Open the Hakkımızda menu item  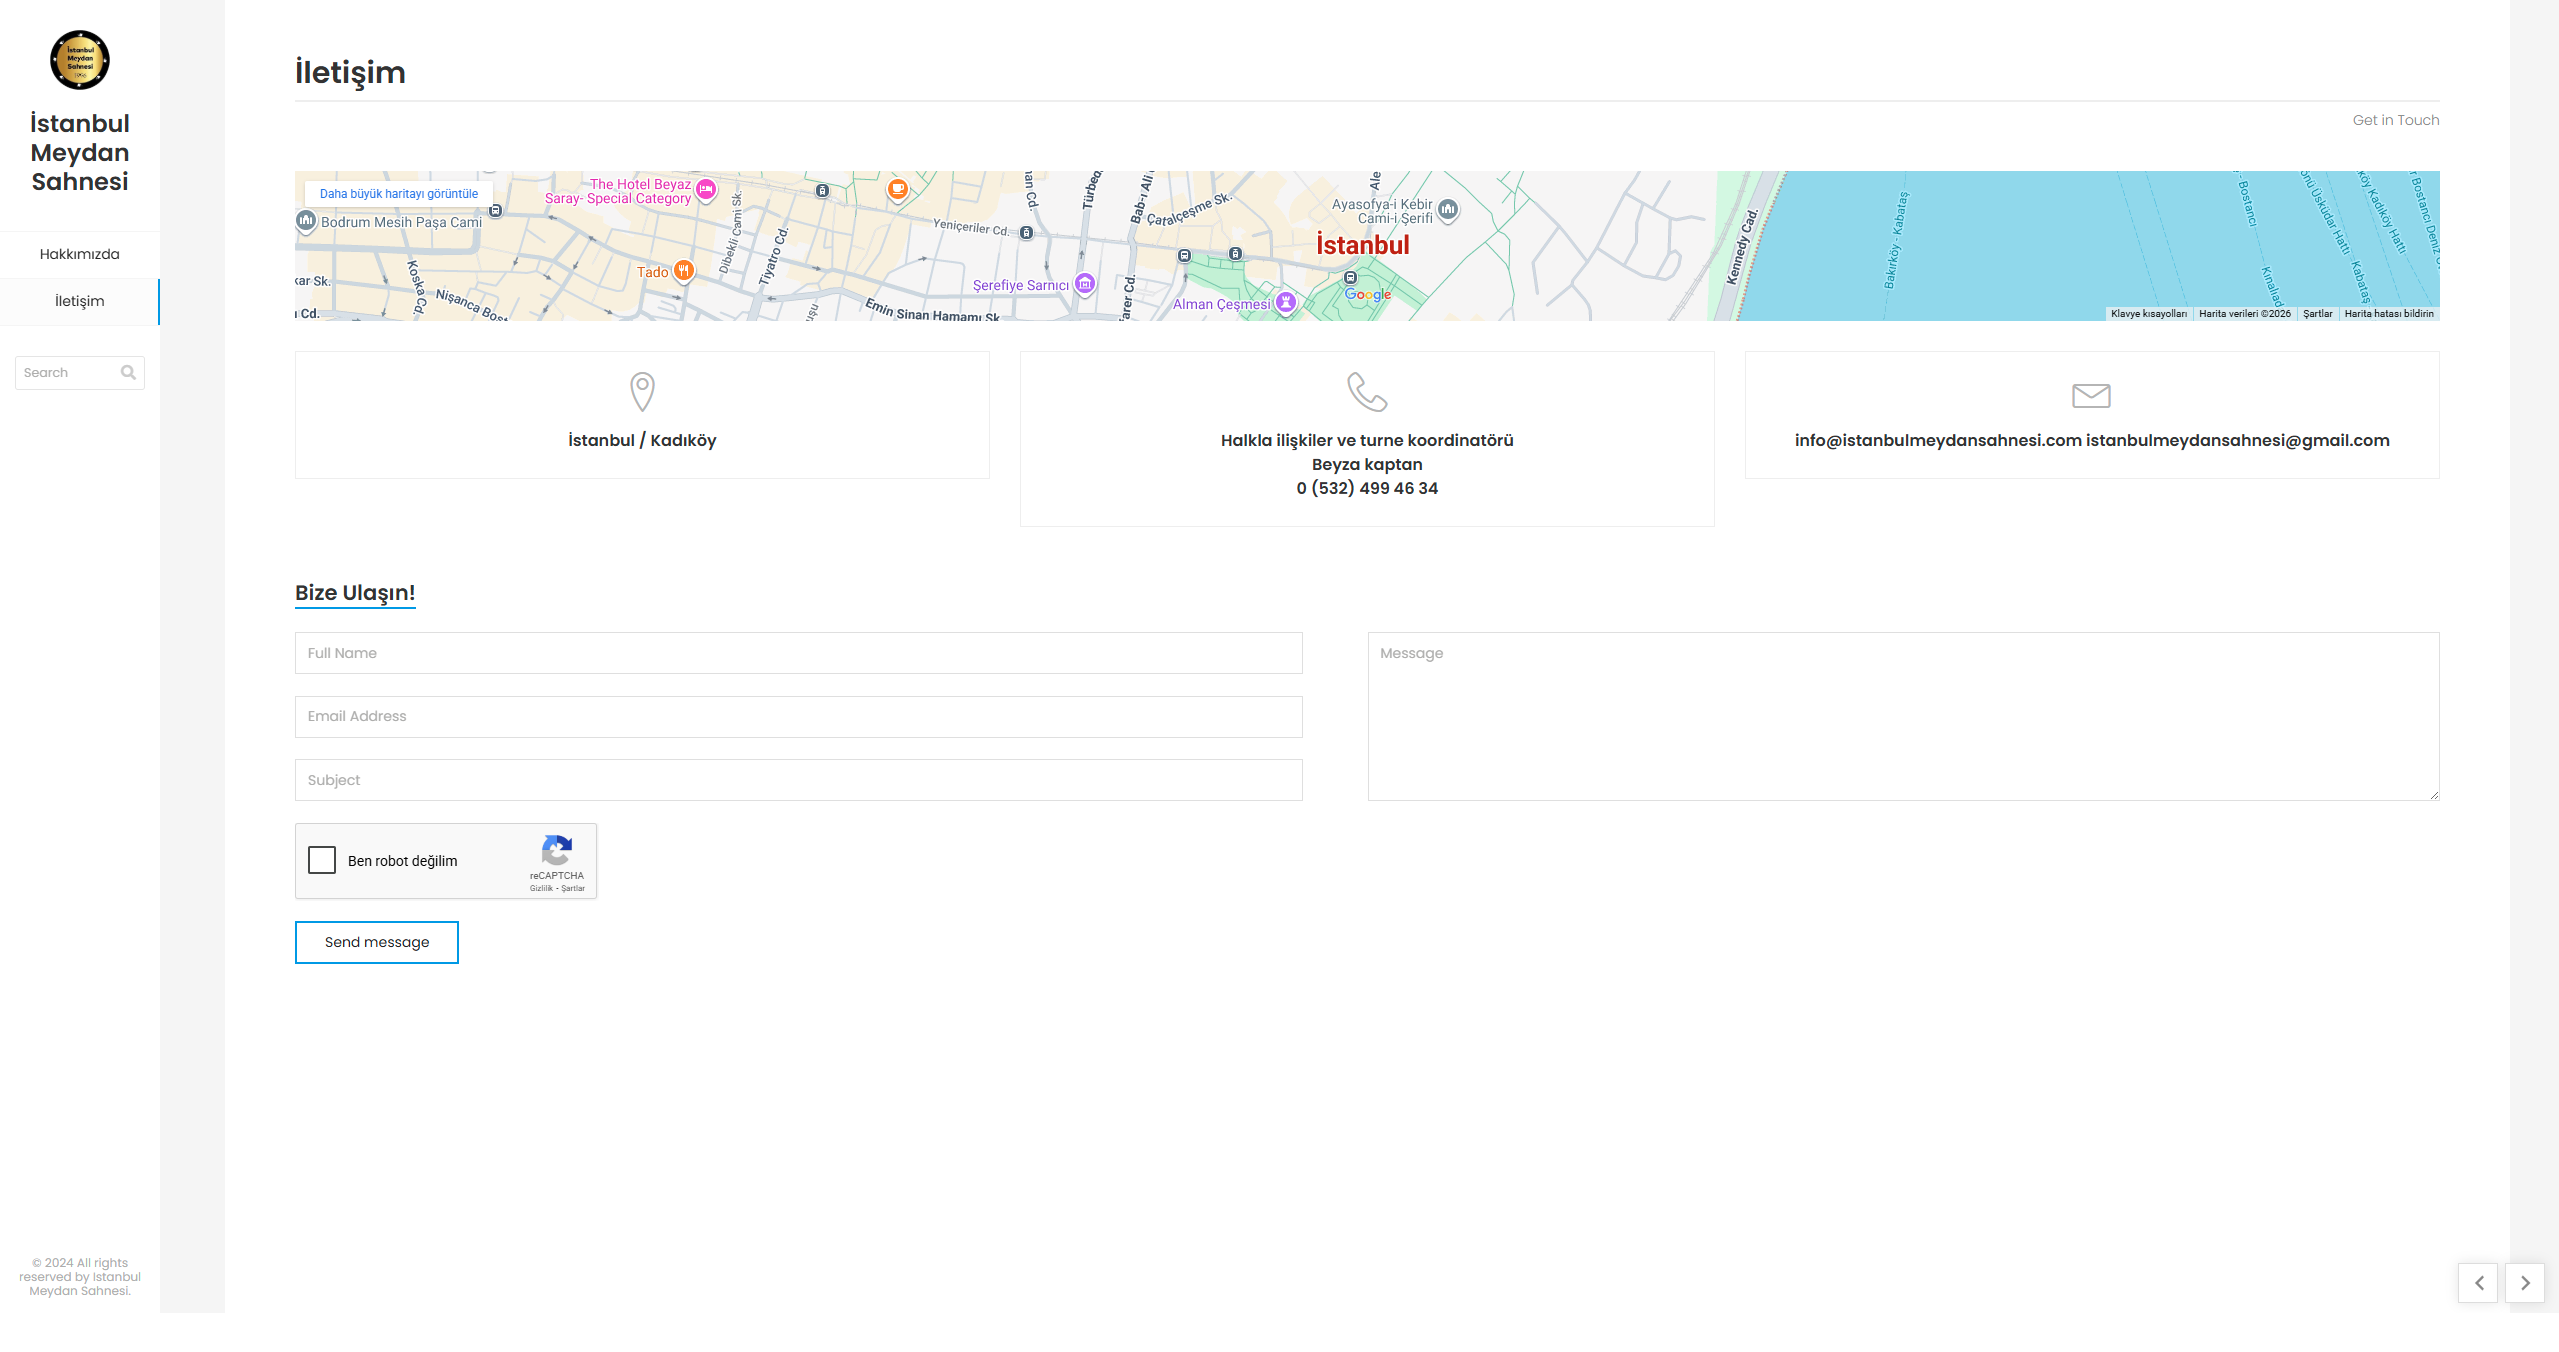80,254
